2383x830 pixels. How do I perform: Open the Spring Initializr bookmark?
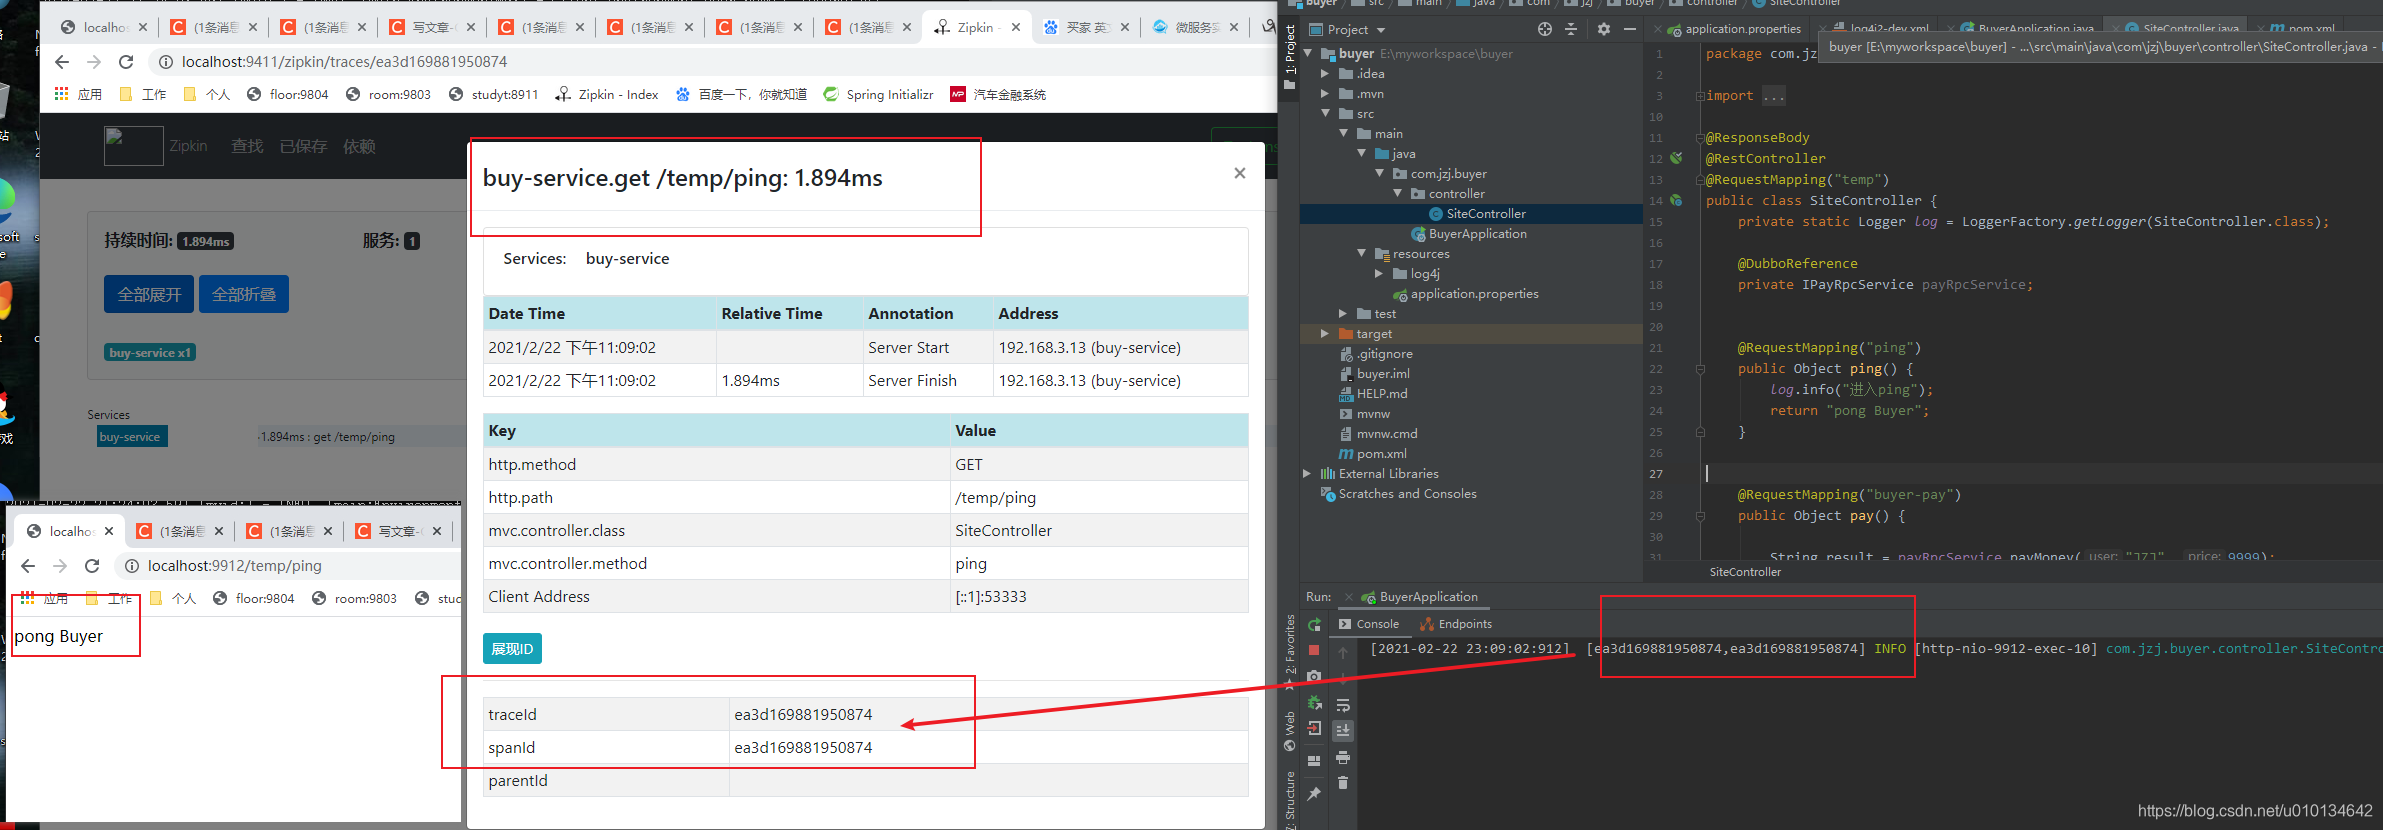878,95
